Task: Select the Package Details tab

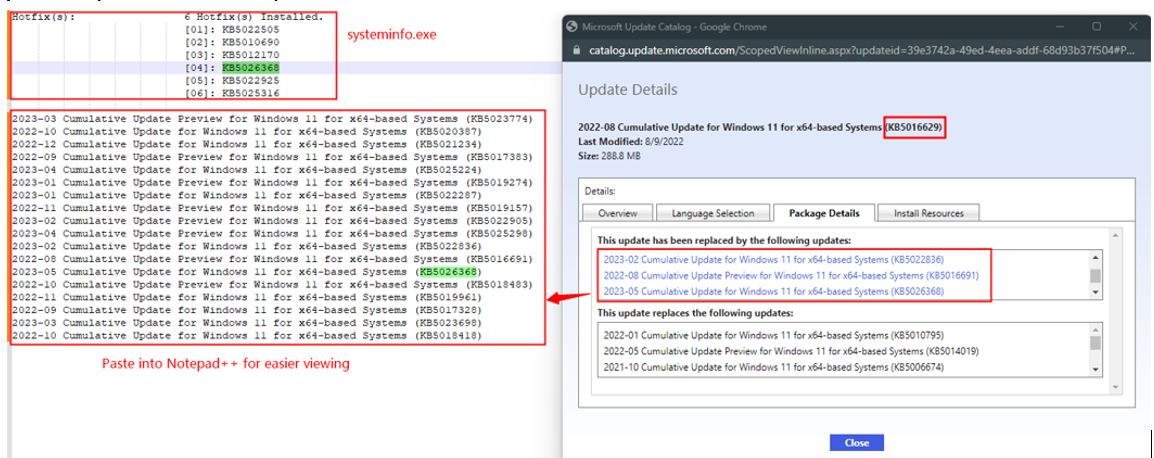Action: [824, 213]
